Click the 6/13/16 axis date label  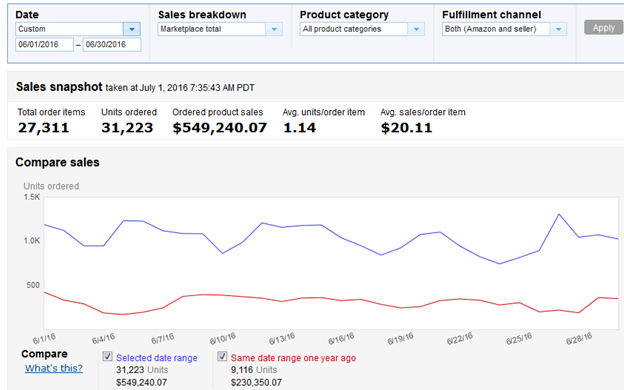pos(282,339)
